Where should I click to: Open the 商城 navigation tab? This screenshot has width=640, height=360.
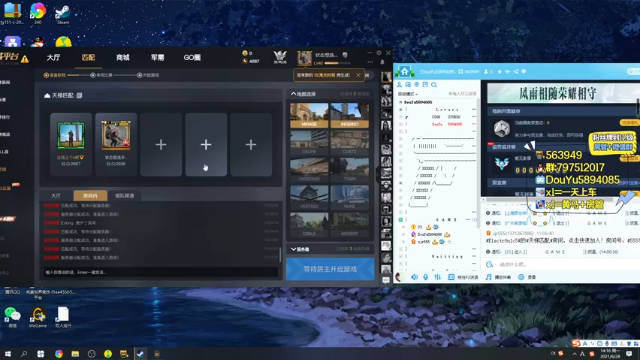click(122, 58)
